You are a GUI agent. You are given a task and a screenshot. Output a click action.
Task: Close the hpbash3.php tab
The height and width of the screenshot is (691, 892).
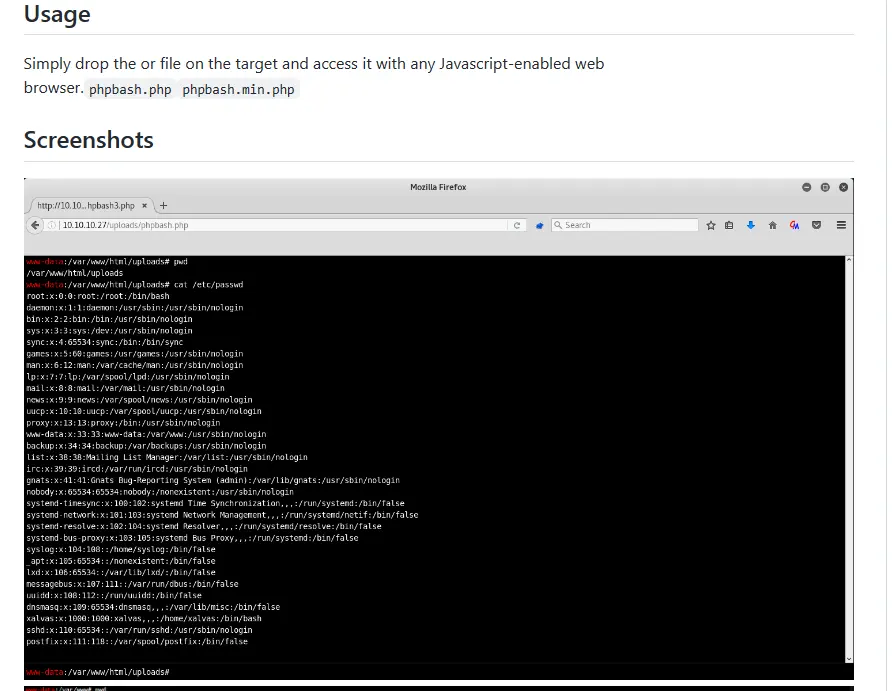(144, 205)
